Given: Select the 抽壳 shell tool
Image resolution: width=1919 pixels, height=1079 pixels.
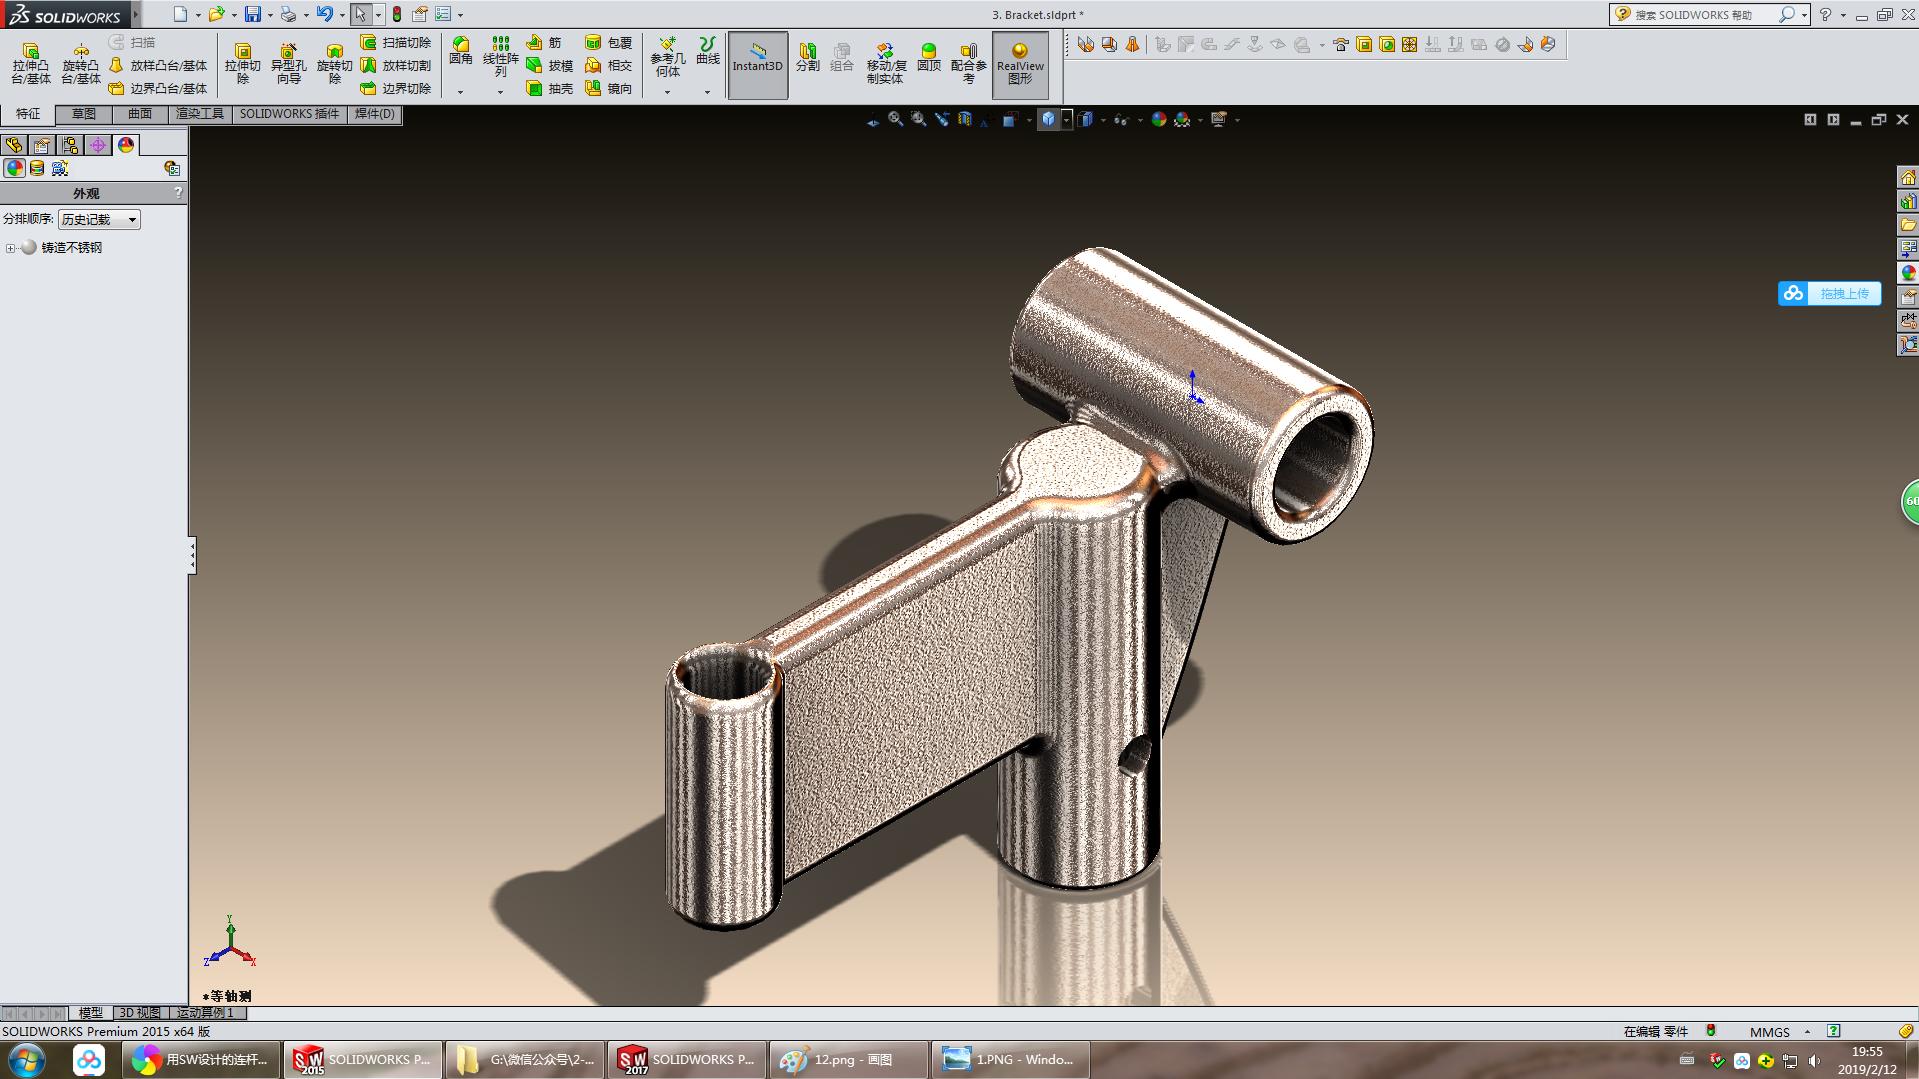Looking at the screenshot, I should [x=549, y=90].
